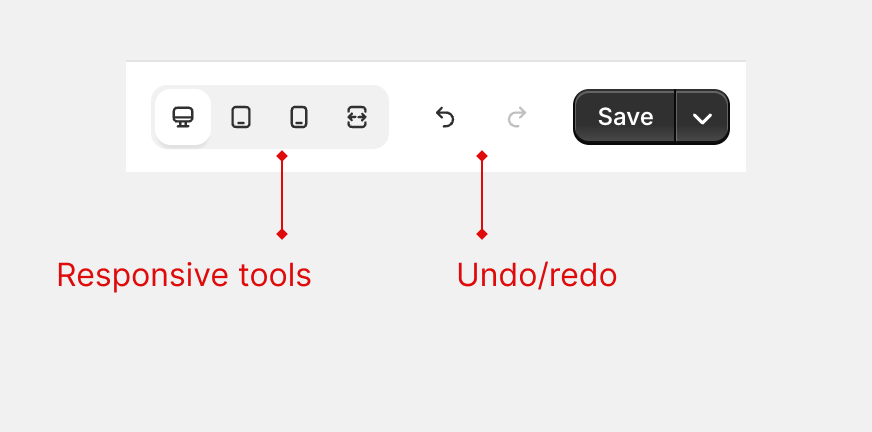Click the greyed-out redo arrow
Image resolution: width=872 pixels, height=432 pixels.
(x=517, y=117)
